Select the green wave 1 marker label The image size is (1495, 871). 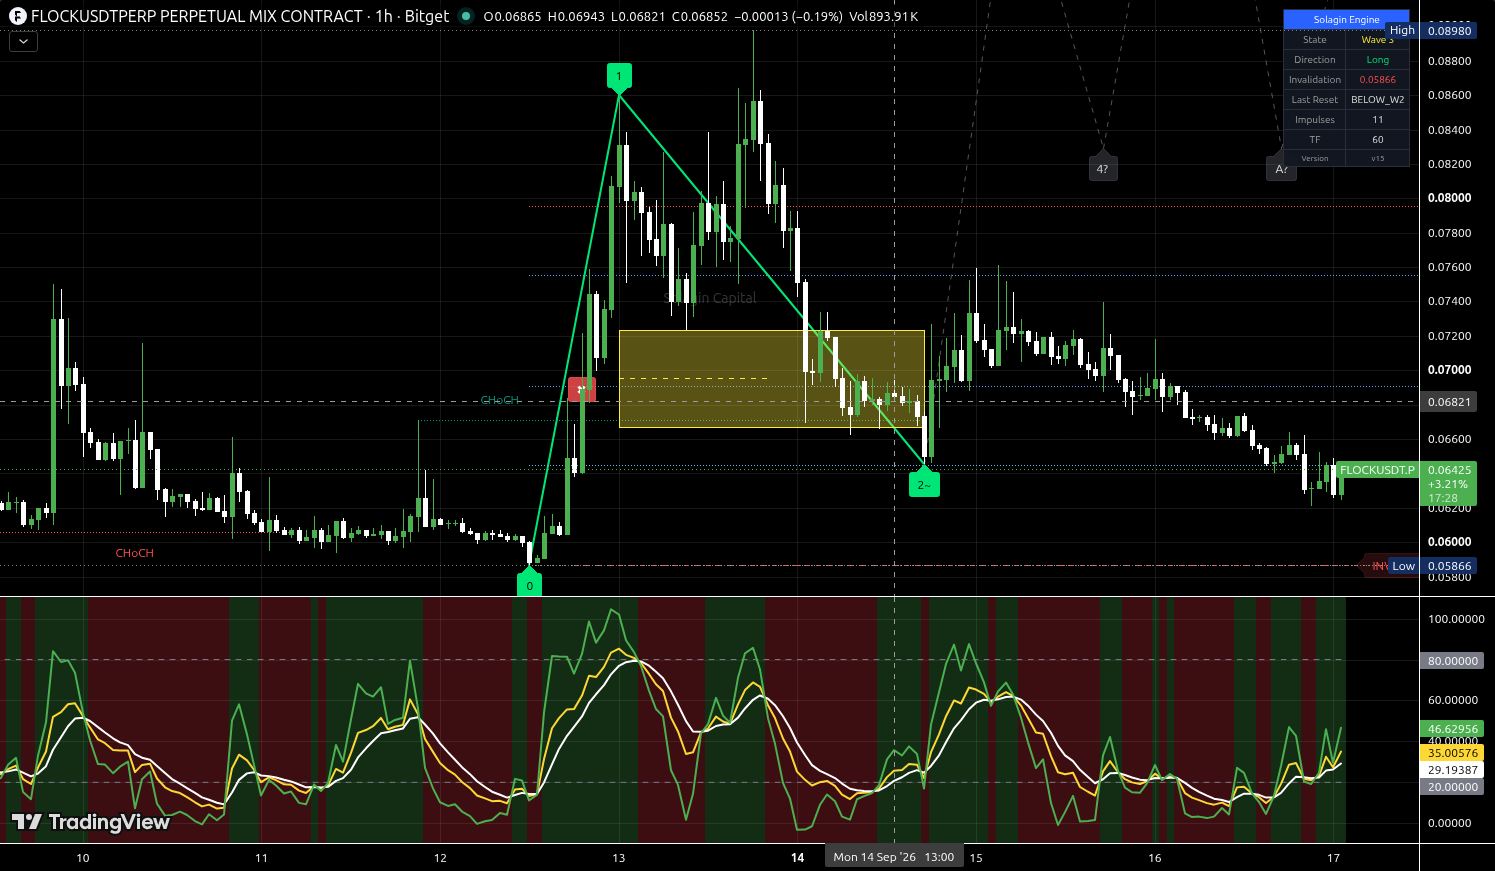(x=619, y=76)
